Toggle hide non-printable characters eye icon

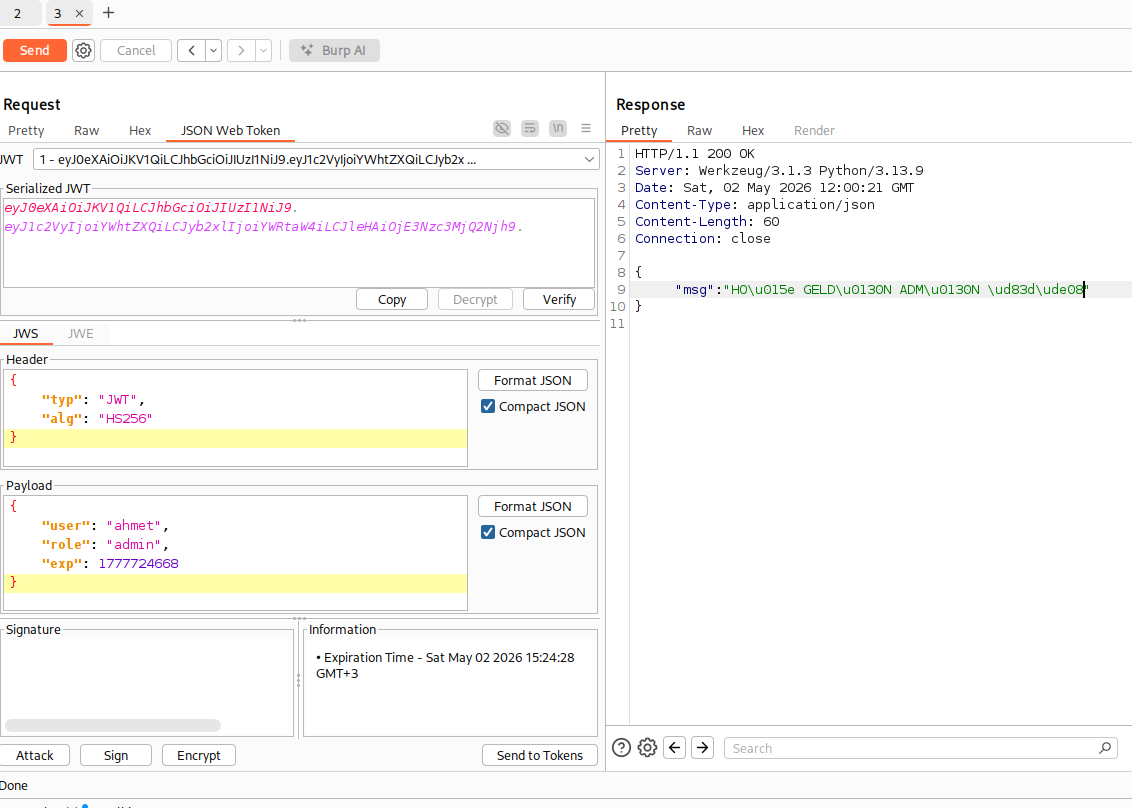(502, 129)
